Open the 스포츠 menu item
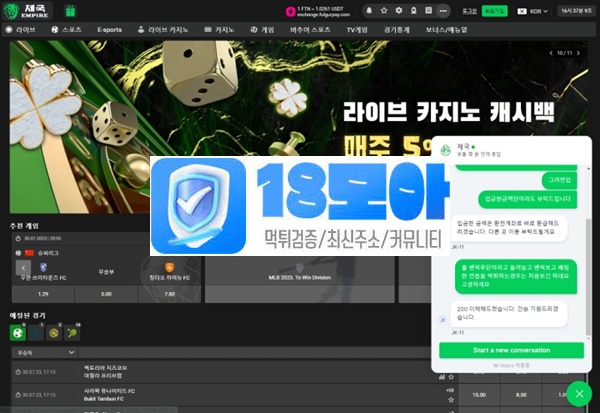This screenshot has width=600, height=413. point(67,30)
